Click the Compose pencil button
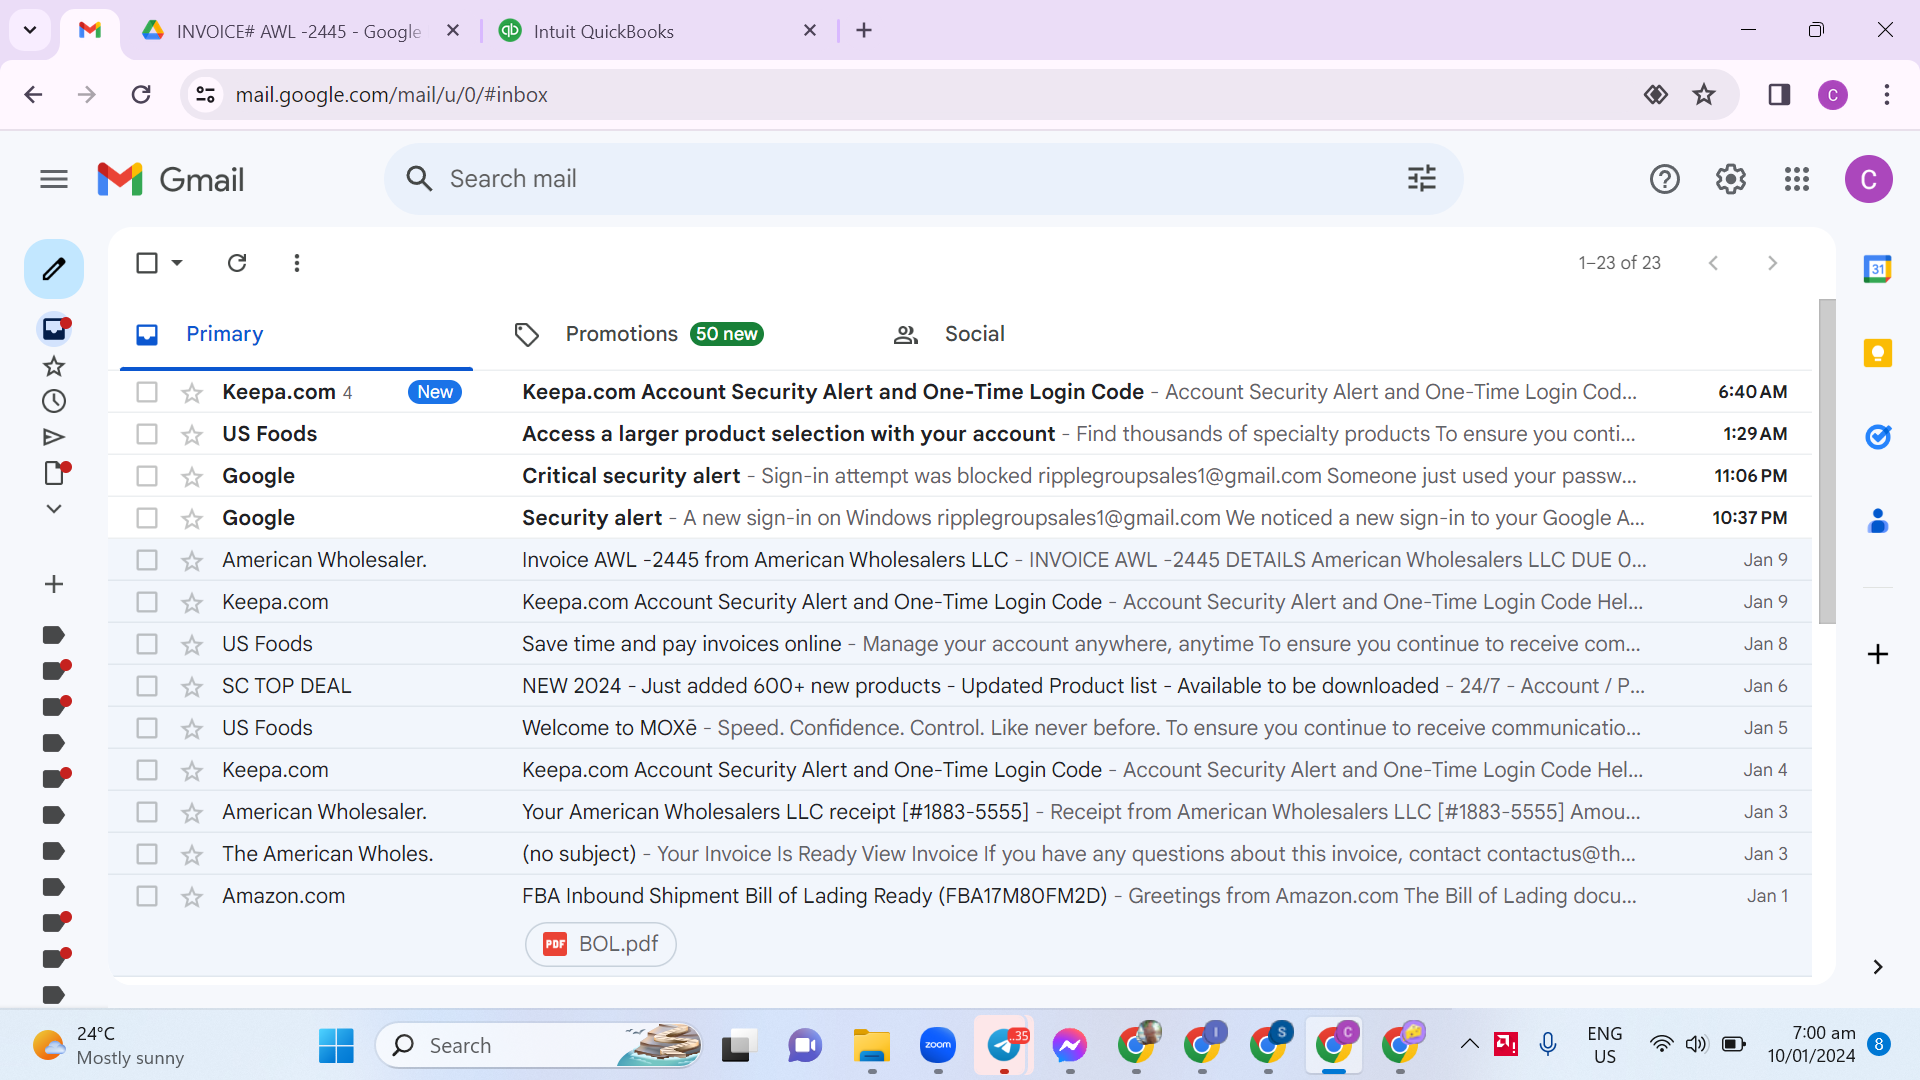Image resolution: width=1920 pixels, height=1080 pixels. (x=54, y=269)
